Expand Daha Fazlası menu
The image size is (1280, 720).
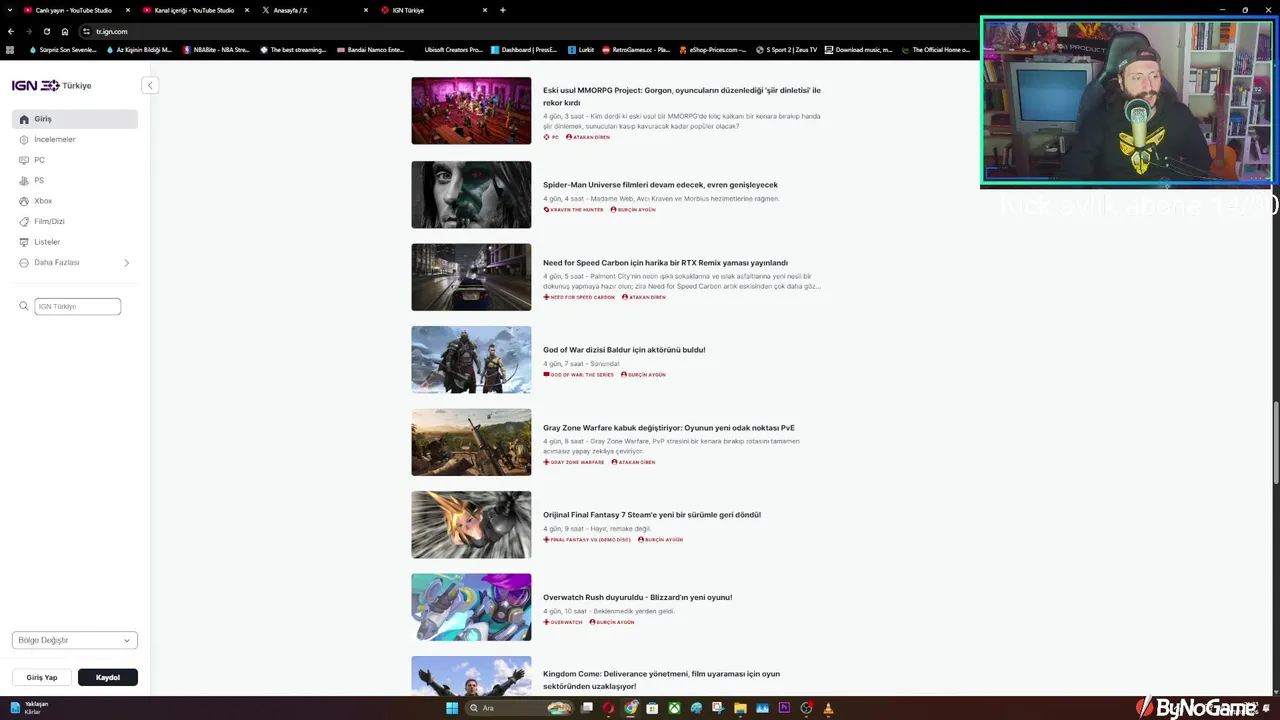75,262
